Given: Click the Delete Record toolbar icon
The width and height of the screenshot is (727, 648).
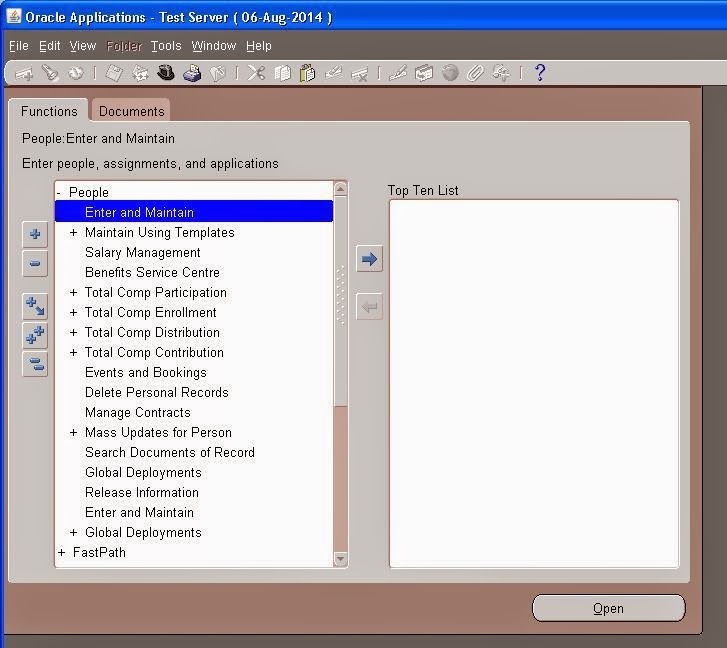Looking at the screenshot, I should pos(359,73).
